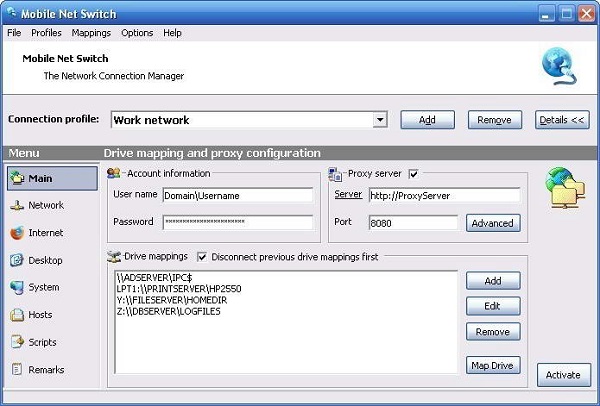Screen dimensions: 600x406
Task: Open the Mappings menu
Action: (91, 33)
